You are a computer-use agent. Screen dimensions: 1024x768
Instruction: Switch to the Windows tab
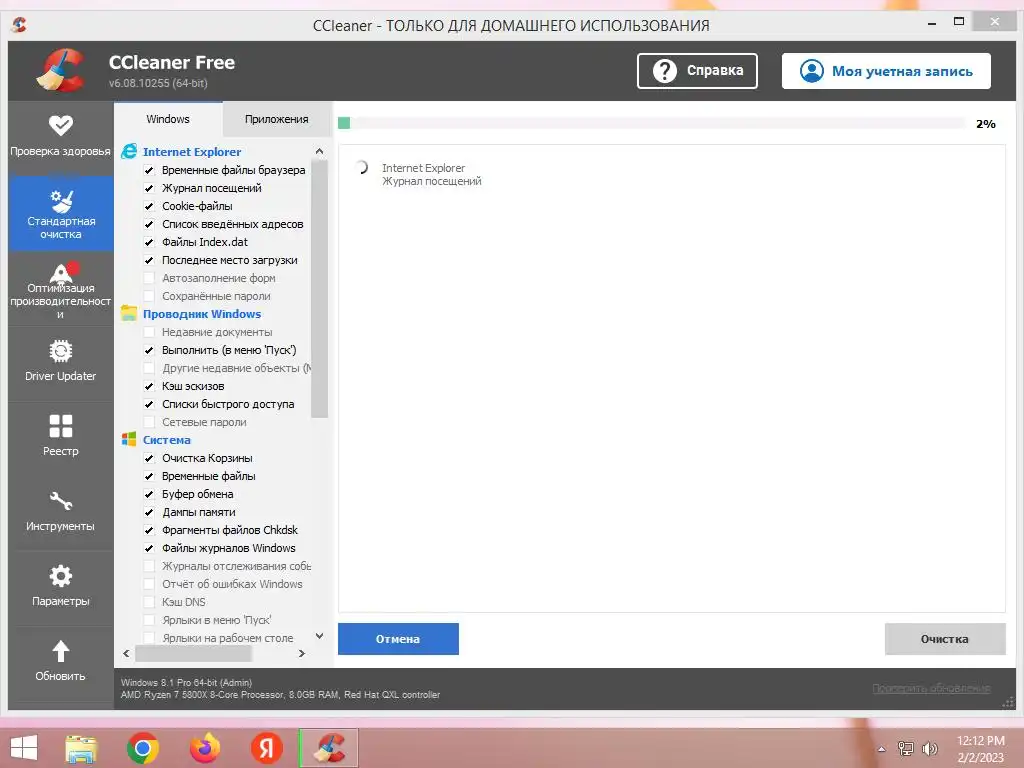coord(168,119)
